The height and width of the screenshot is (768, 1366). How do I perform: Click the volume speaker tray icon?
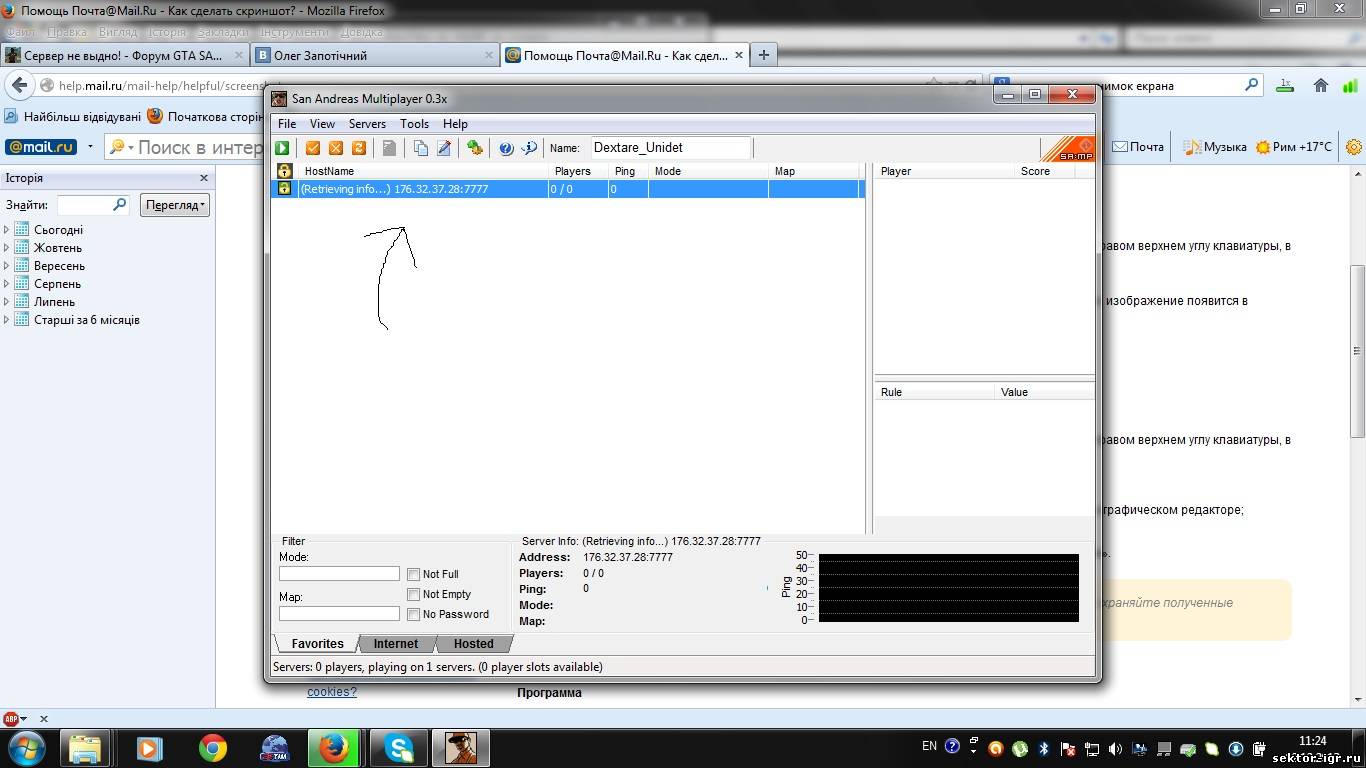point(1115,748)
